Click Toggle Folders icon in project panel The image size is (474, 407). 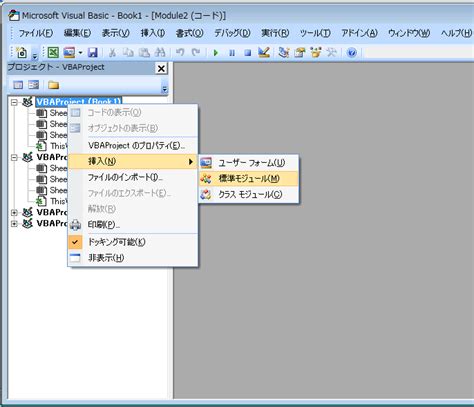pyautogui.click(x=53, y=85)
